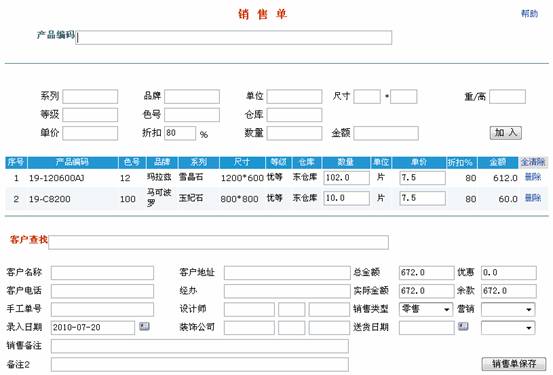Expand the dropdown right of 送货日期 calendar

[508, 328]
